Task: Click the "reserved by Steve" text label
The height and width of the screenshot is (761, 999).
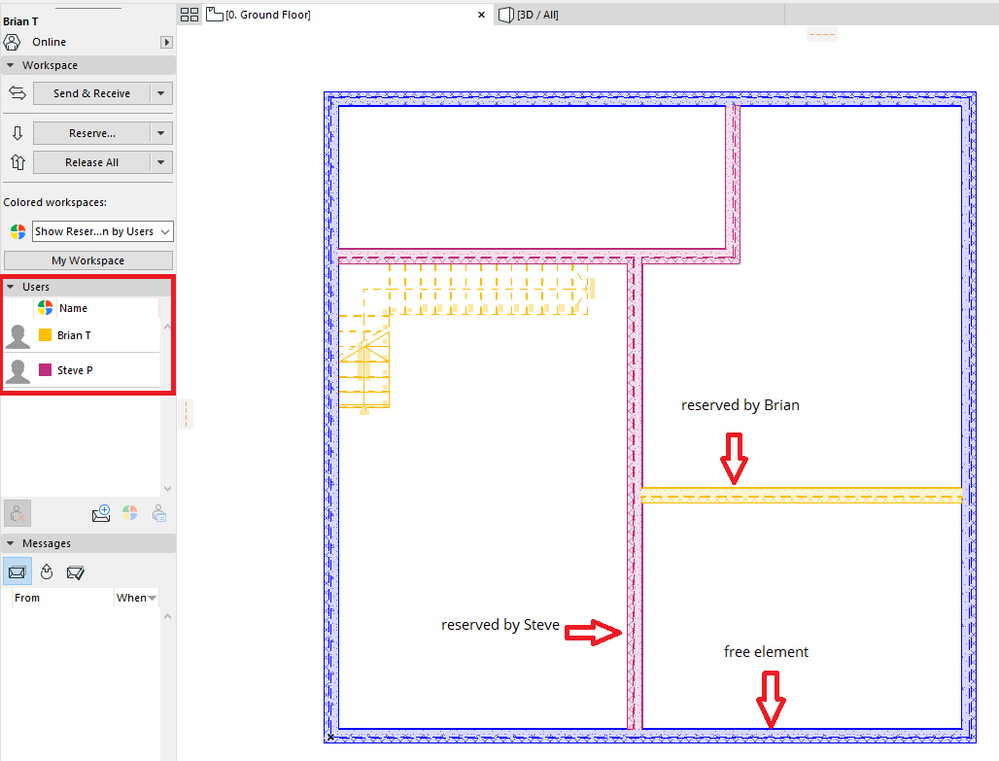Action: tap(500, 625)
